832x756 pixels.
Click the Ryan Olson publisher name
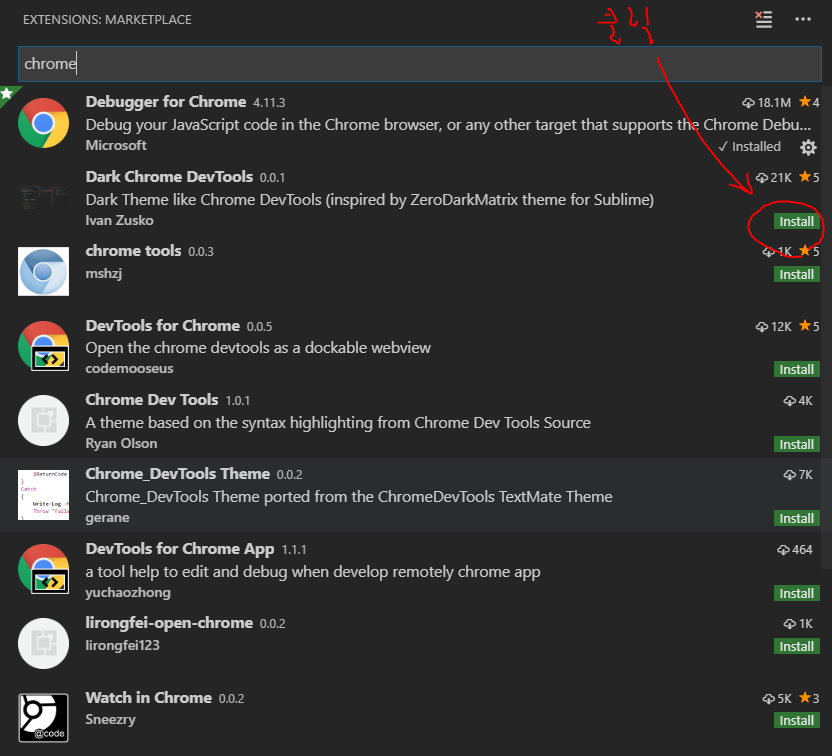tap(121, 443)
